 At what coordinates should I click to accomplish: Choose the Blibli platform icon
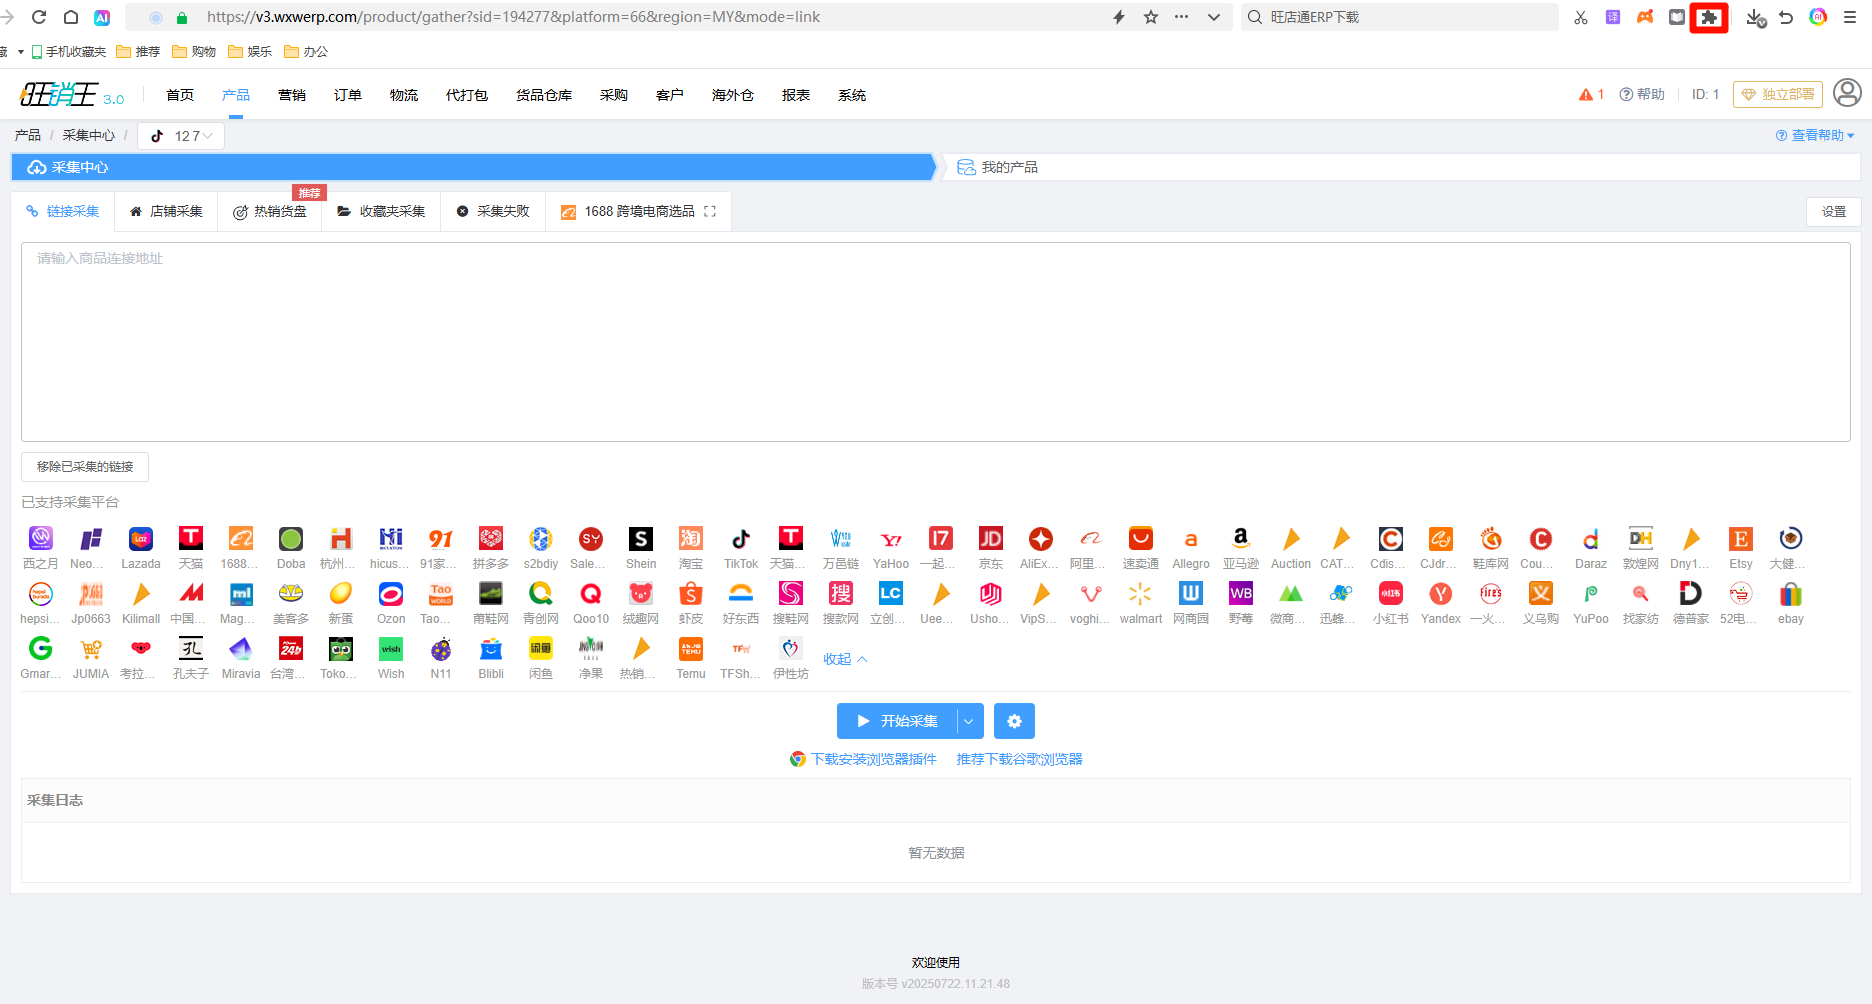click(x=491, y=649)
